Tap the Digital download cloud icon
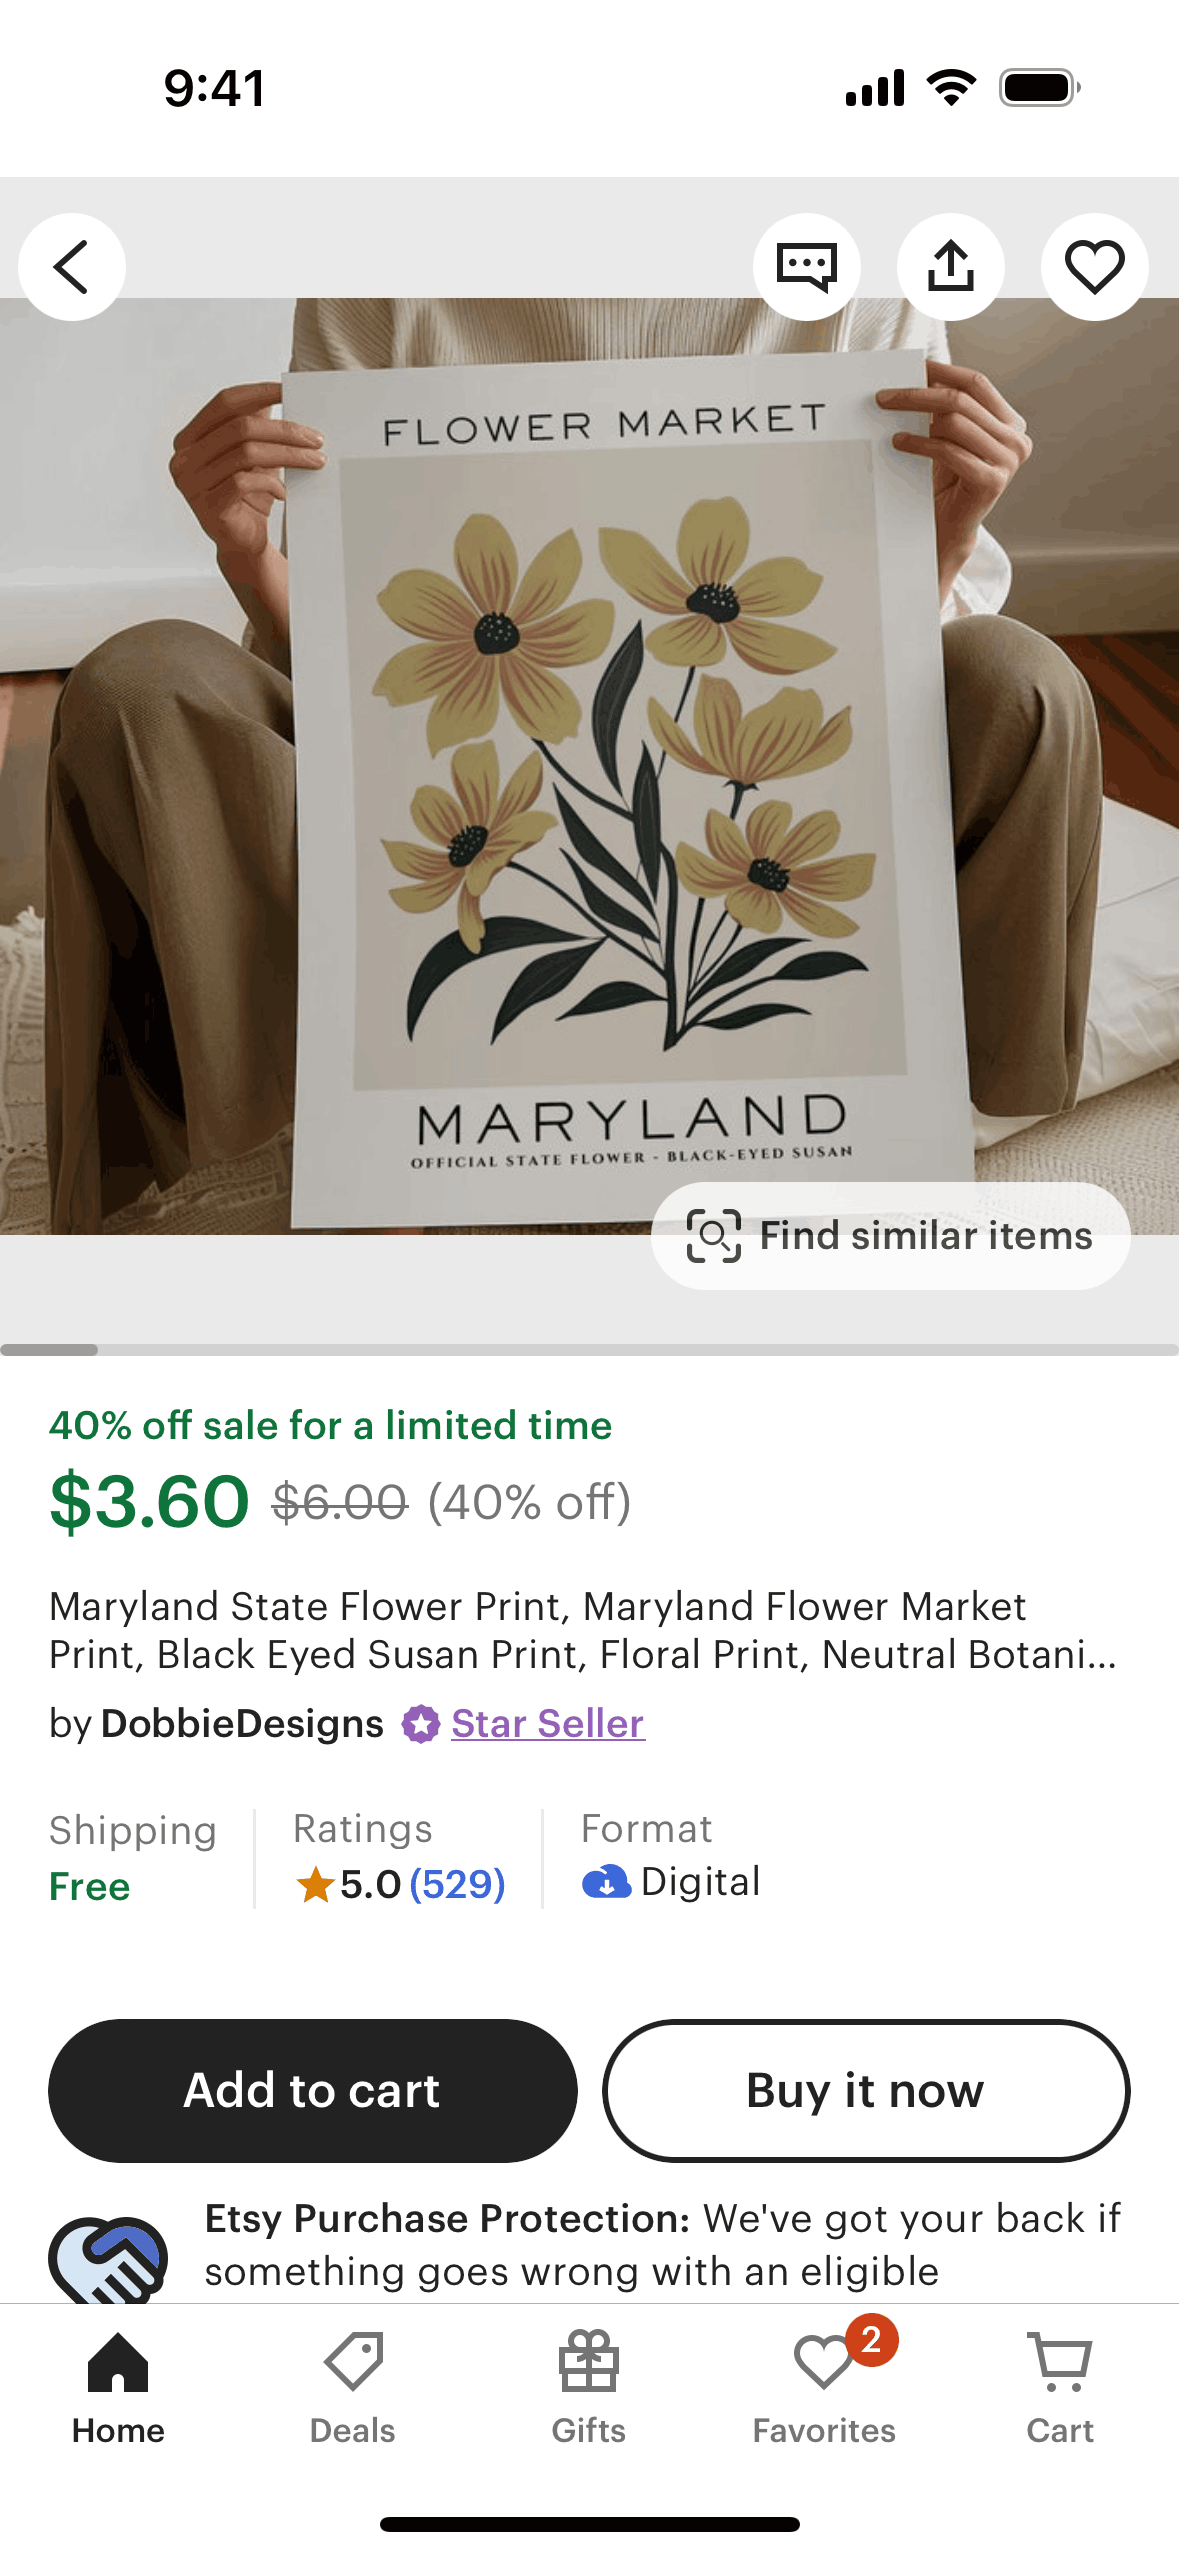 coord(606,1882)
